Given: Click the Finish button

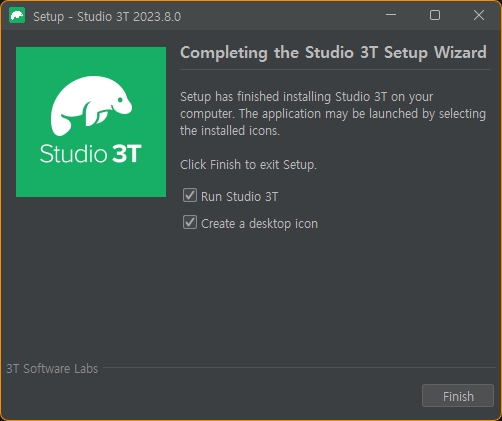Looking at the screenshot, I should [458, 396].
